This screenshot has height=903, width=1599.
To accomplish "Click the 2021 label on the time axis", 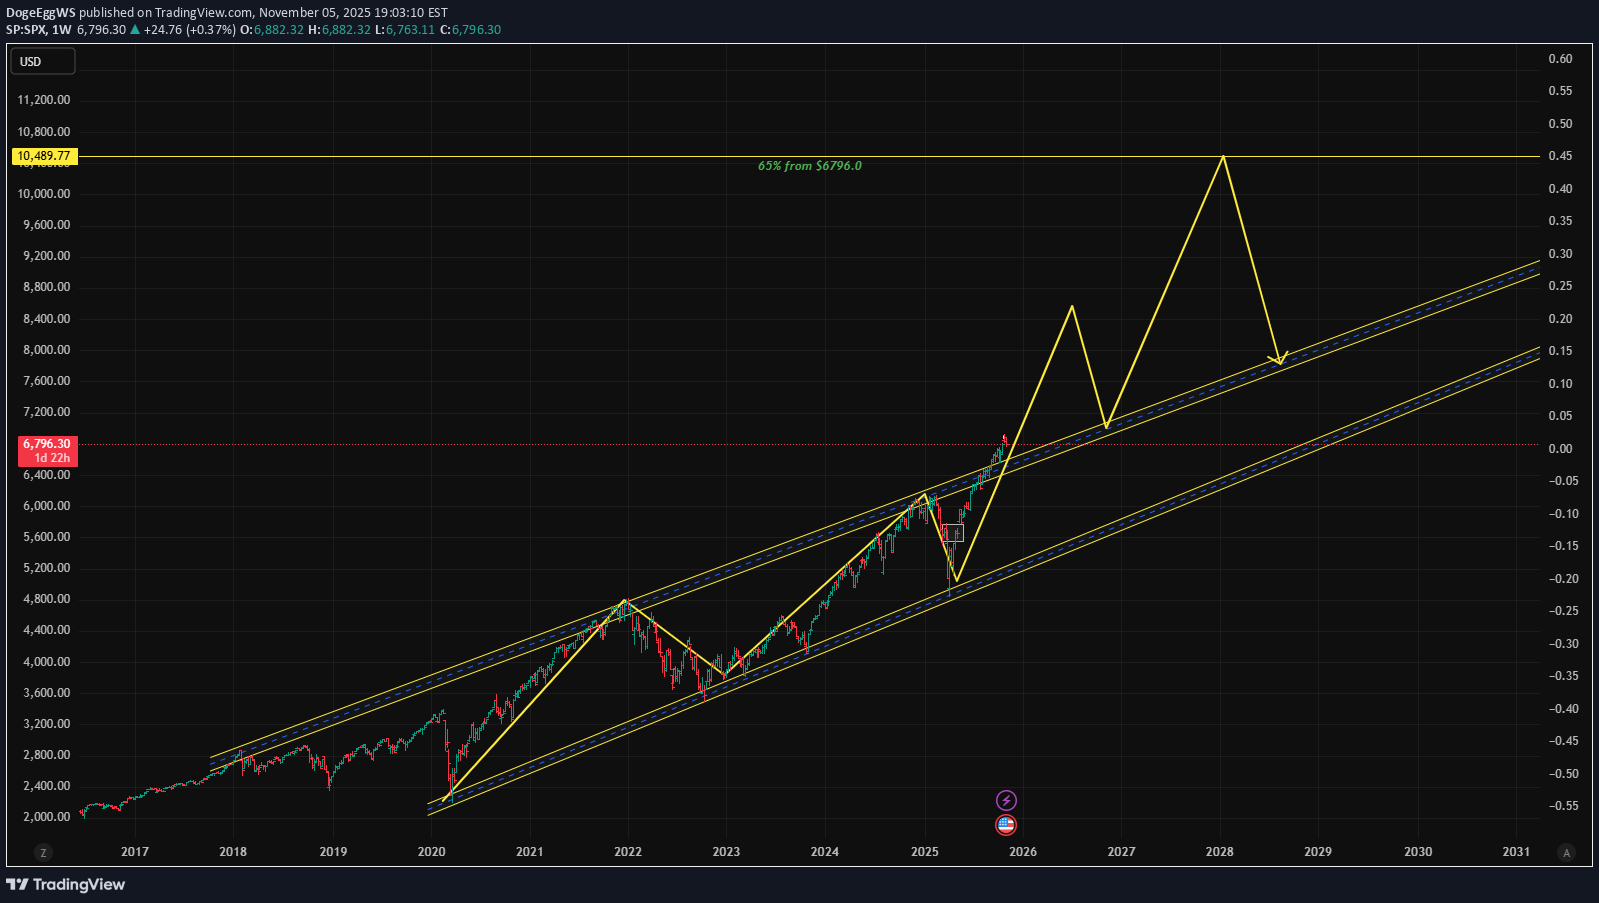I will click(x=529, y=852).
